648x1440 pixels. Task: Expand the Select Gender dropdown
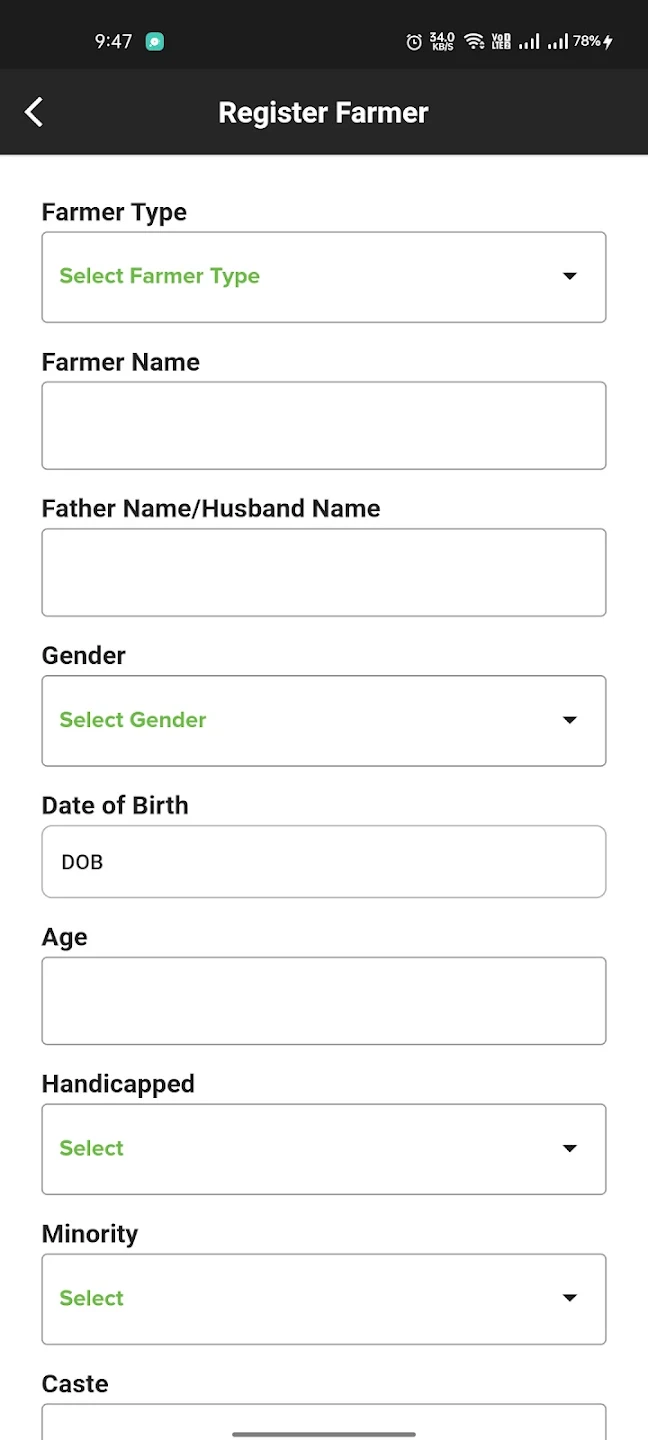click(x=323, y=721)
